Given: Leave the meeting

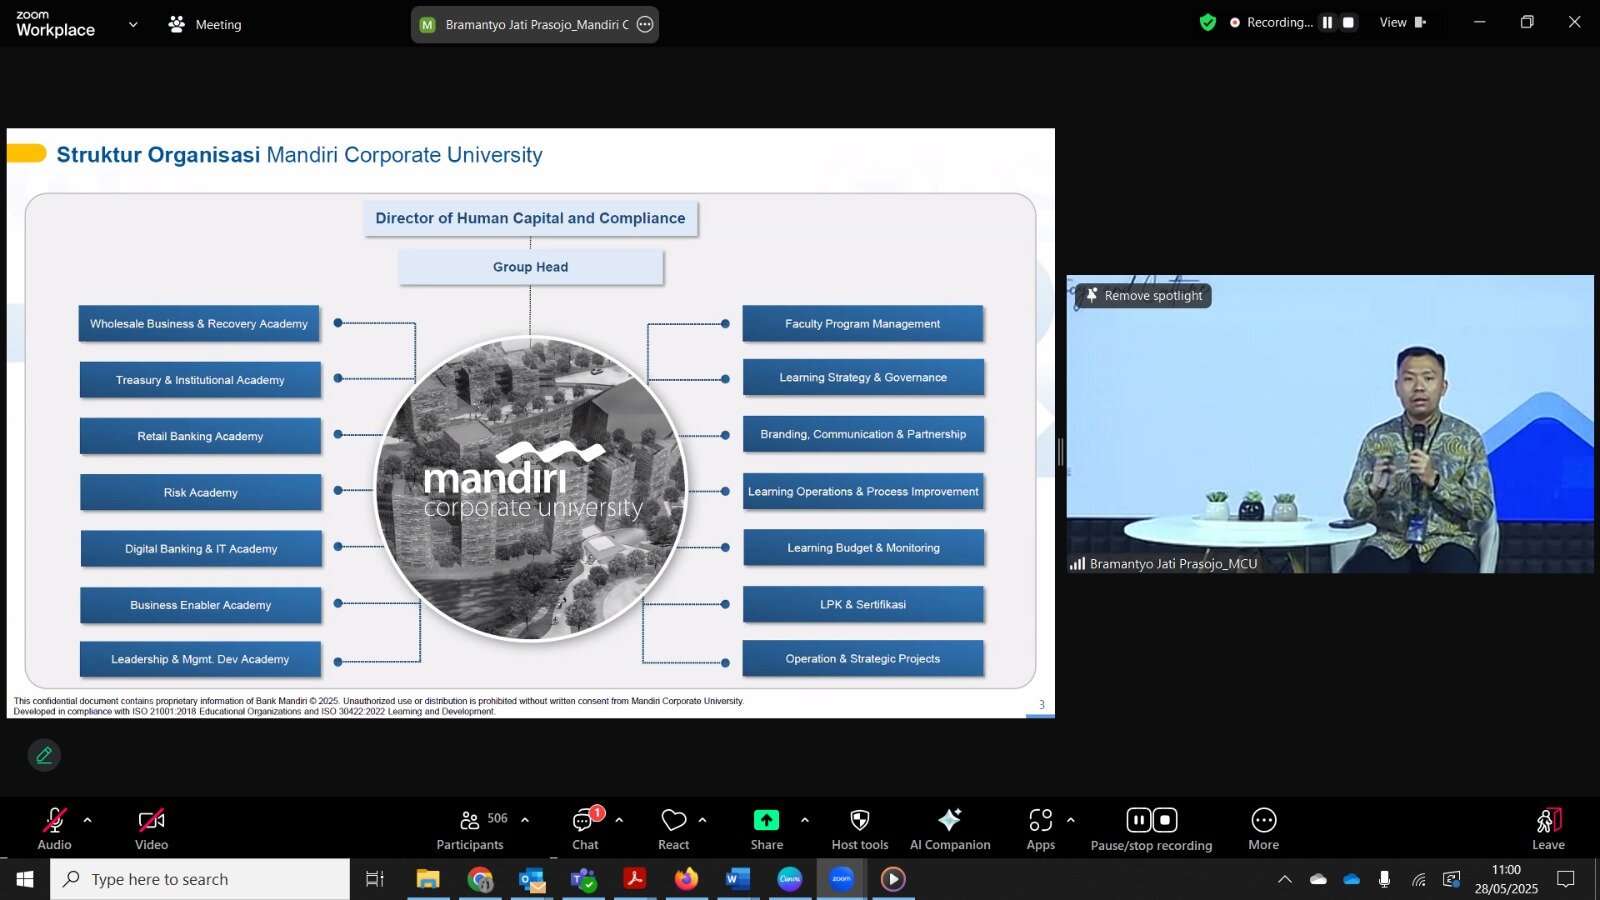Looking at the screenshot, I should click(1548, 829).
